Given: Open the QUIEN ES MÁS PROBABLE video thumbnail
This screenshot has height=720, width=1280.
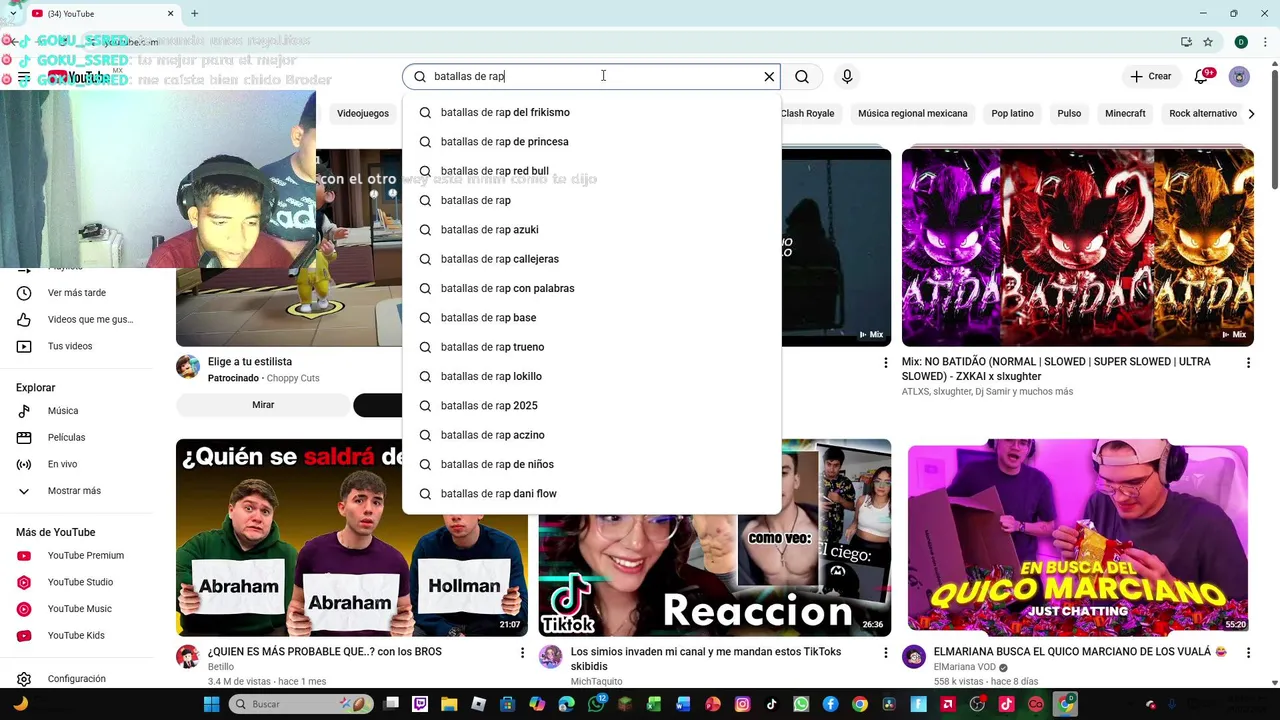Looking at the screenshot, I should click(x=352, y=537).
